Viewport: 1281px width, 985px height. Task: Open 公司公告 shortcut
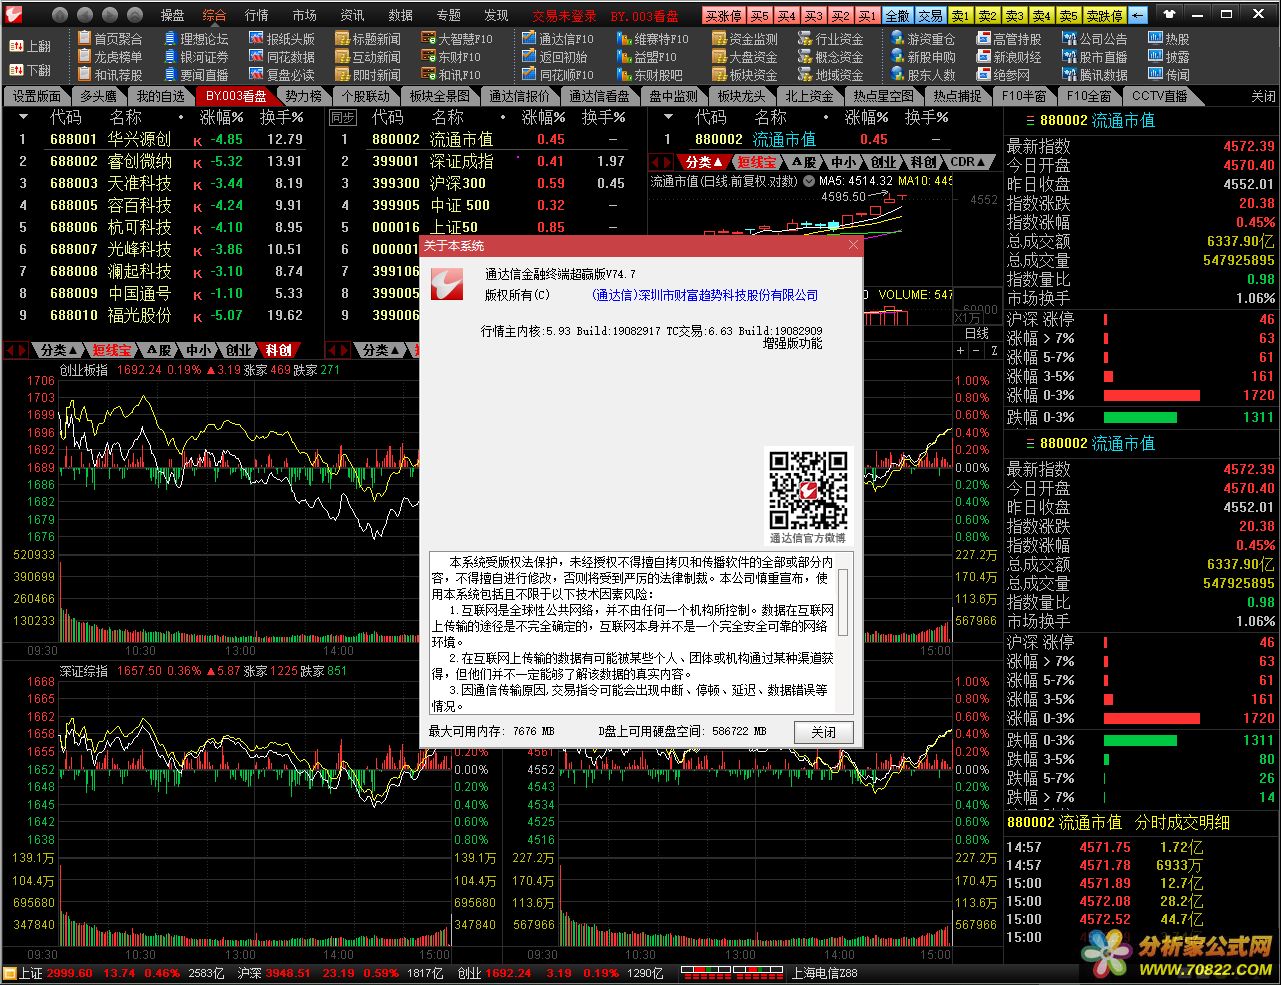pyautogui.click(x=1095, y=39)
